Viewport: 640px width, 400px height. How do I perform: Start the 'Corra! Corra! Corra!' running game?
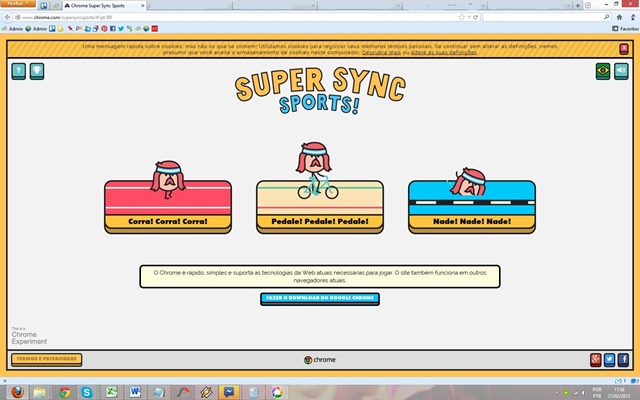pyautogui.click(x=168, y=207)
